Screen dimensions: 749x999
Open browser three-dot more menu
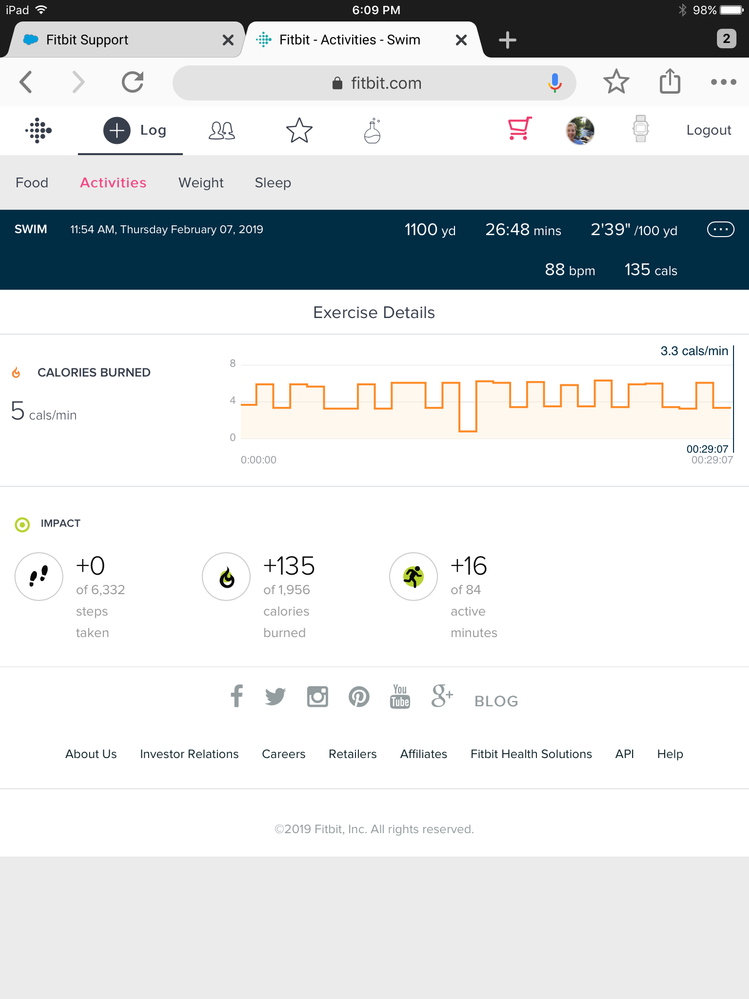723,82
